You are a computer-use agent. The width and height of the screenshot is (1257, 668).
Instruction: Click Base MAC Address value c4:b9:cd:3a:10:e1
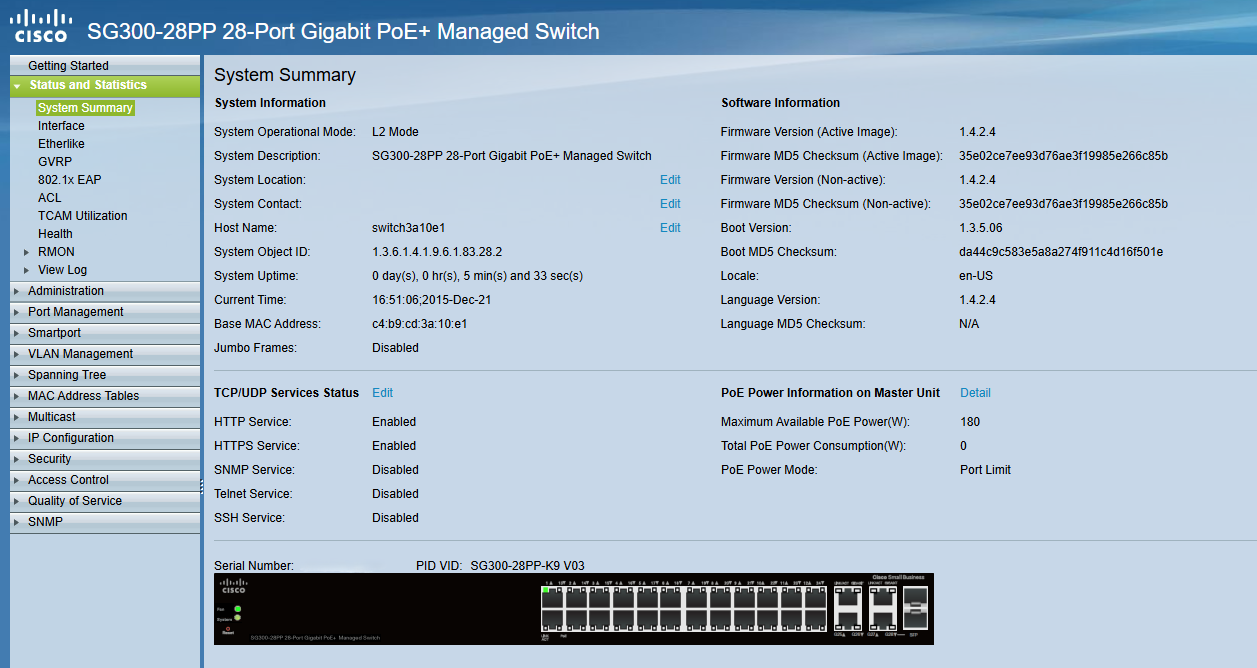click(x=420, y=324)
